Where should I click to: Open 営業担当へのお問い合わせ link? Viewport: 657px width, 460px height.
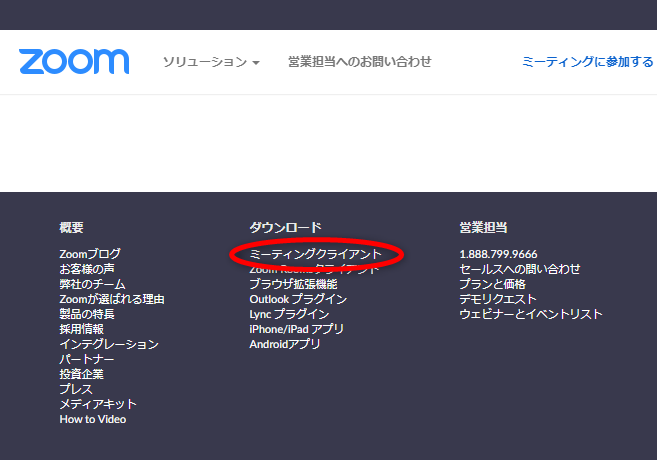(x=360, y=62)
